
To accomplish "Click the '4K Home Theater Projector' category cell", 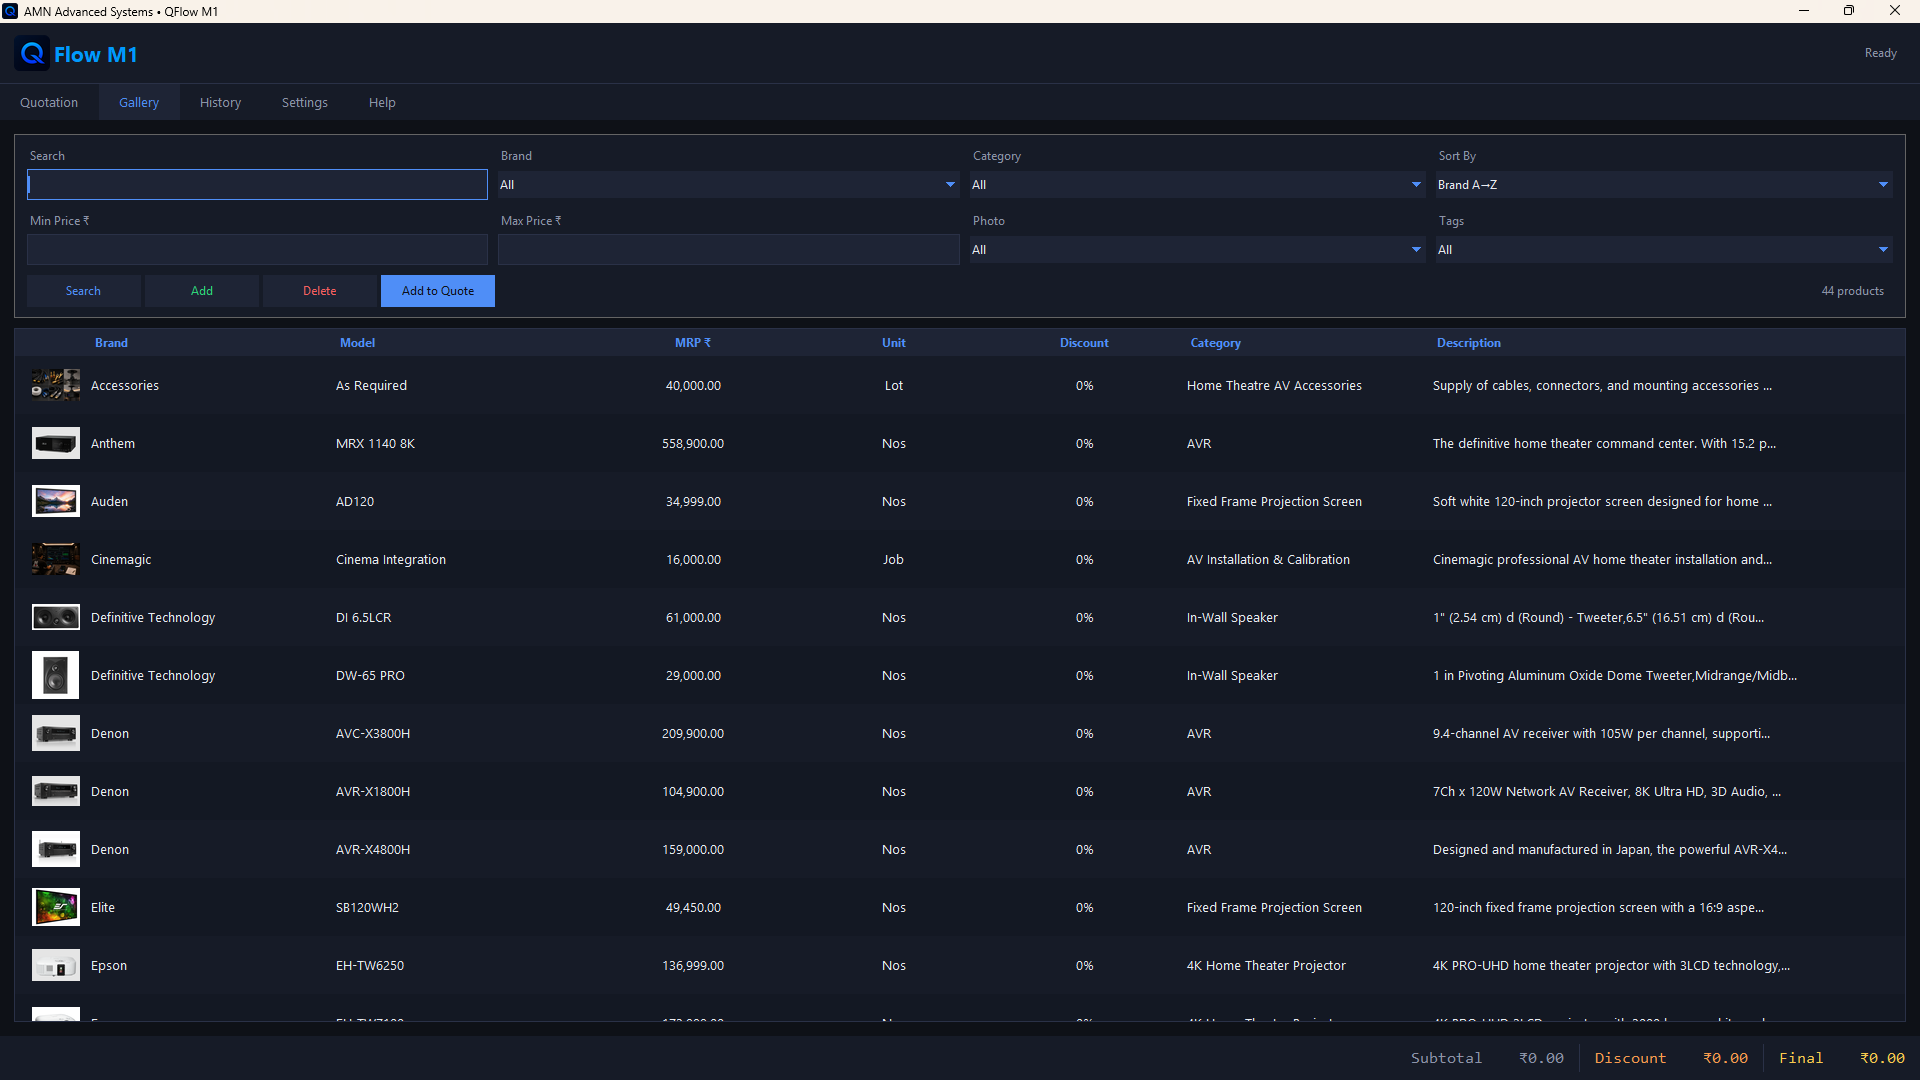I will (1266, 965).
